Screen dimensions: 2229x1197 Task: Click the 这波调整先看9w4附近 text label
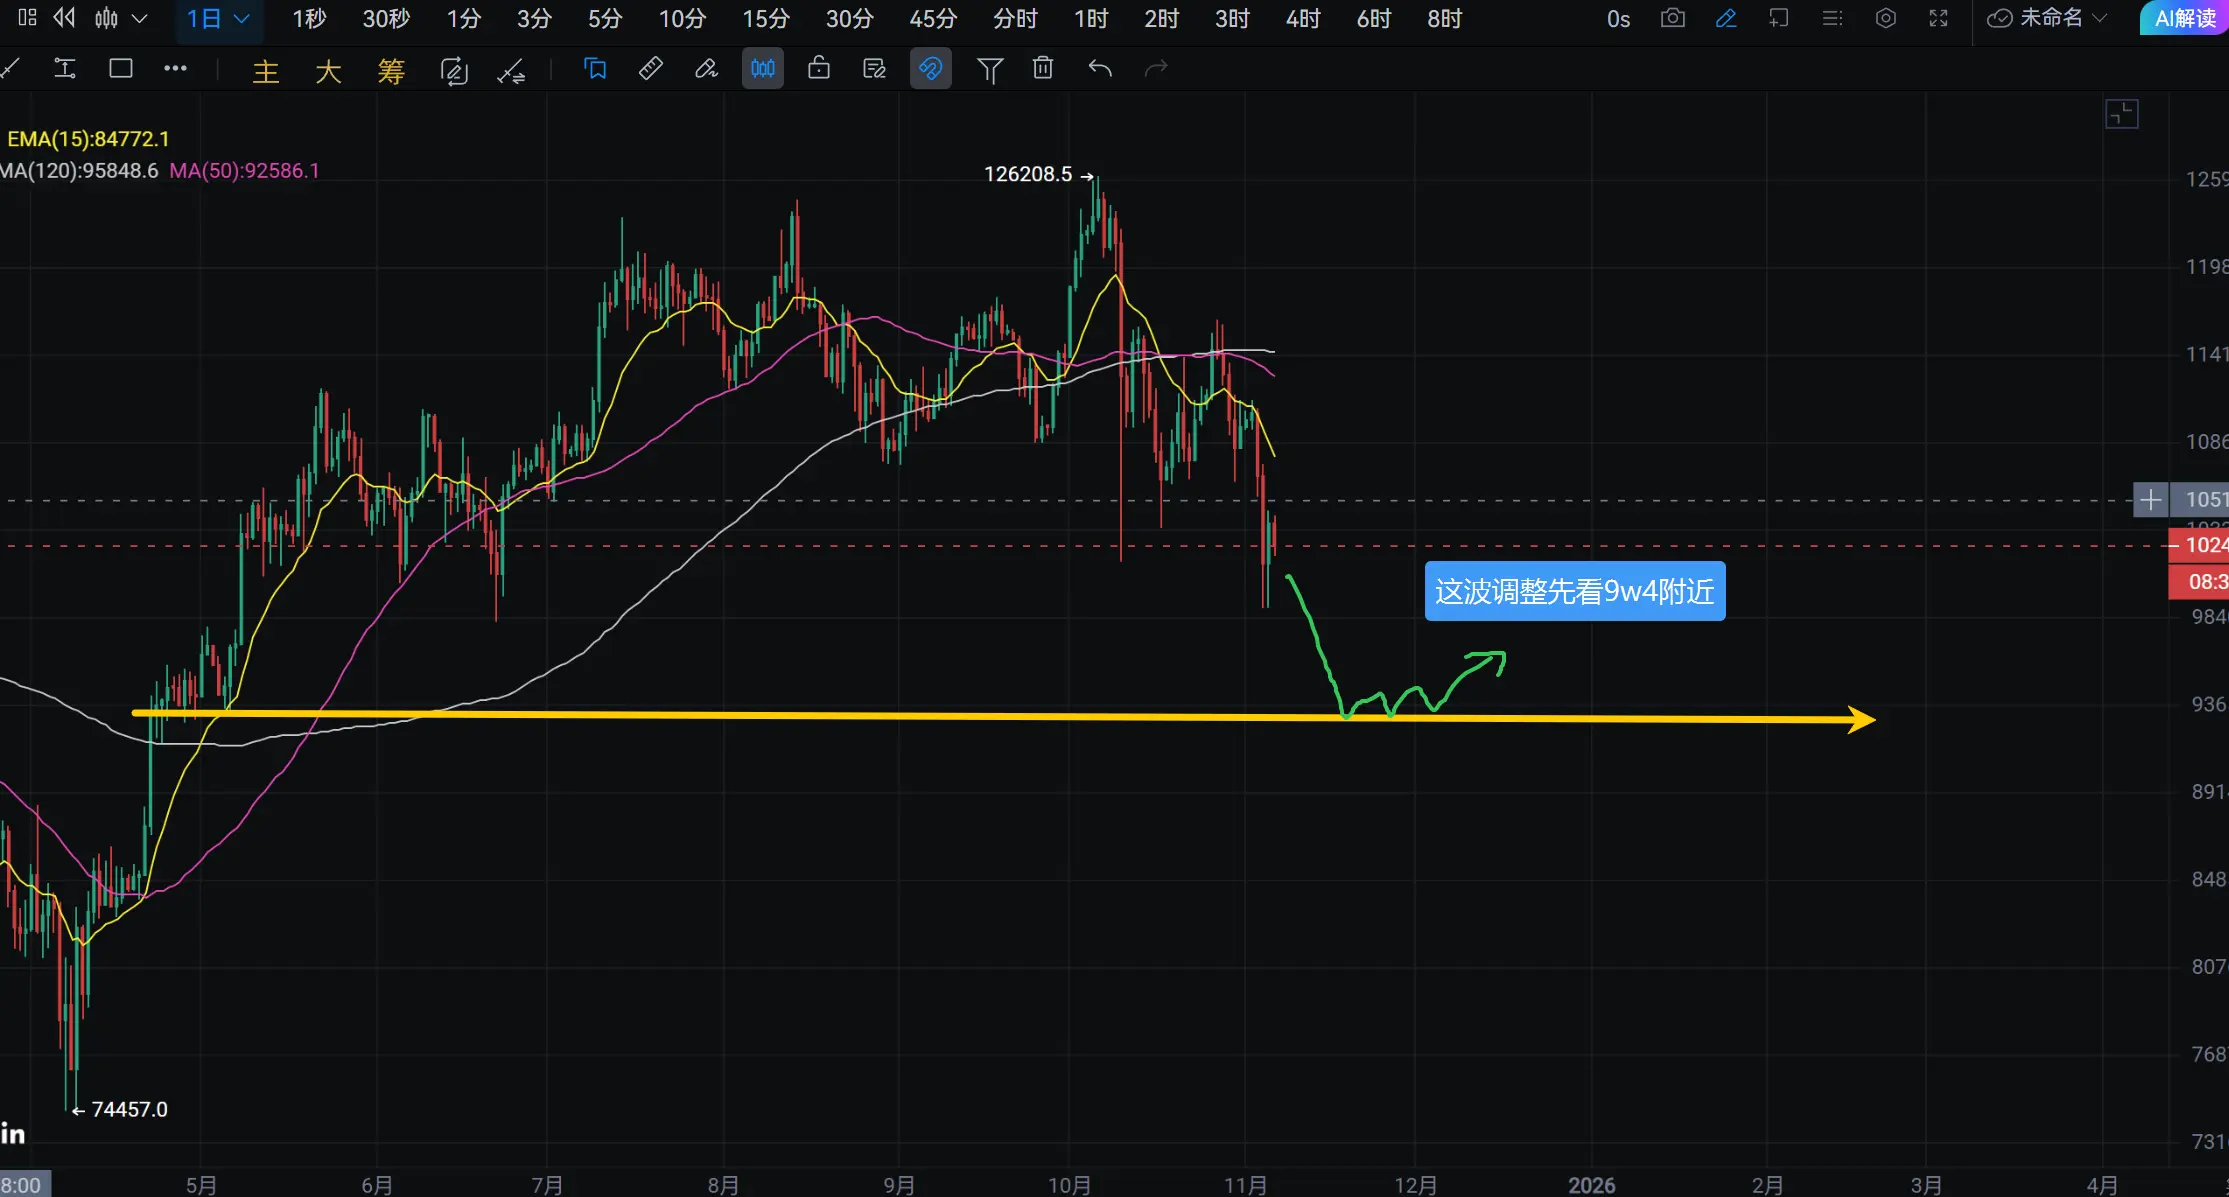[1574, 592]
